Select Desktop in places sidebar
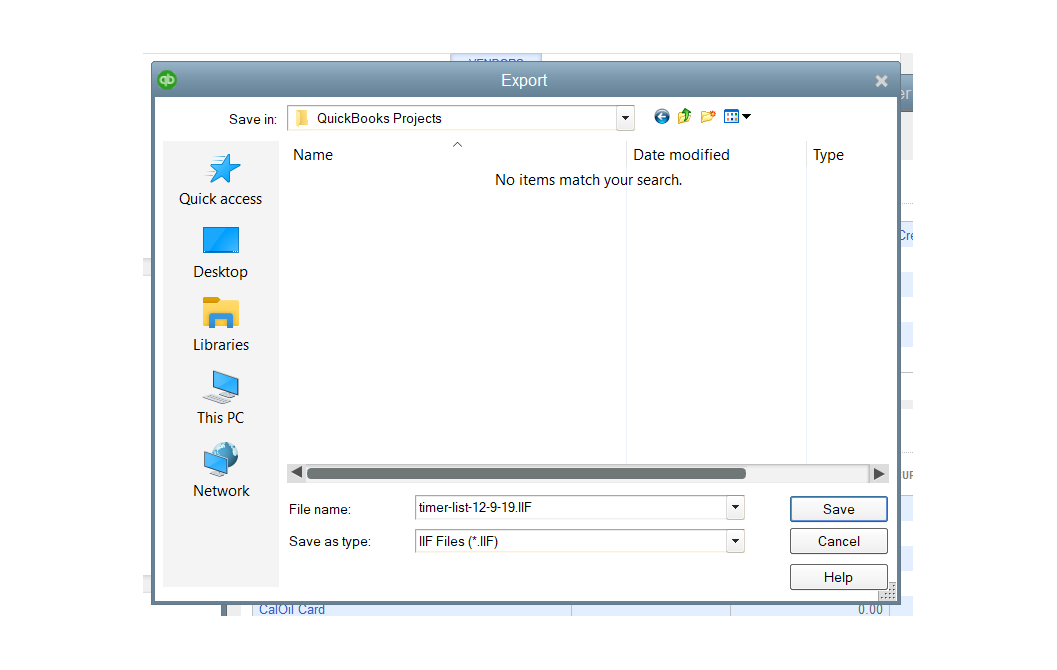The image size is (1057, 670). point(220,253)
